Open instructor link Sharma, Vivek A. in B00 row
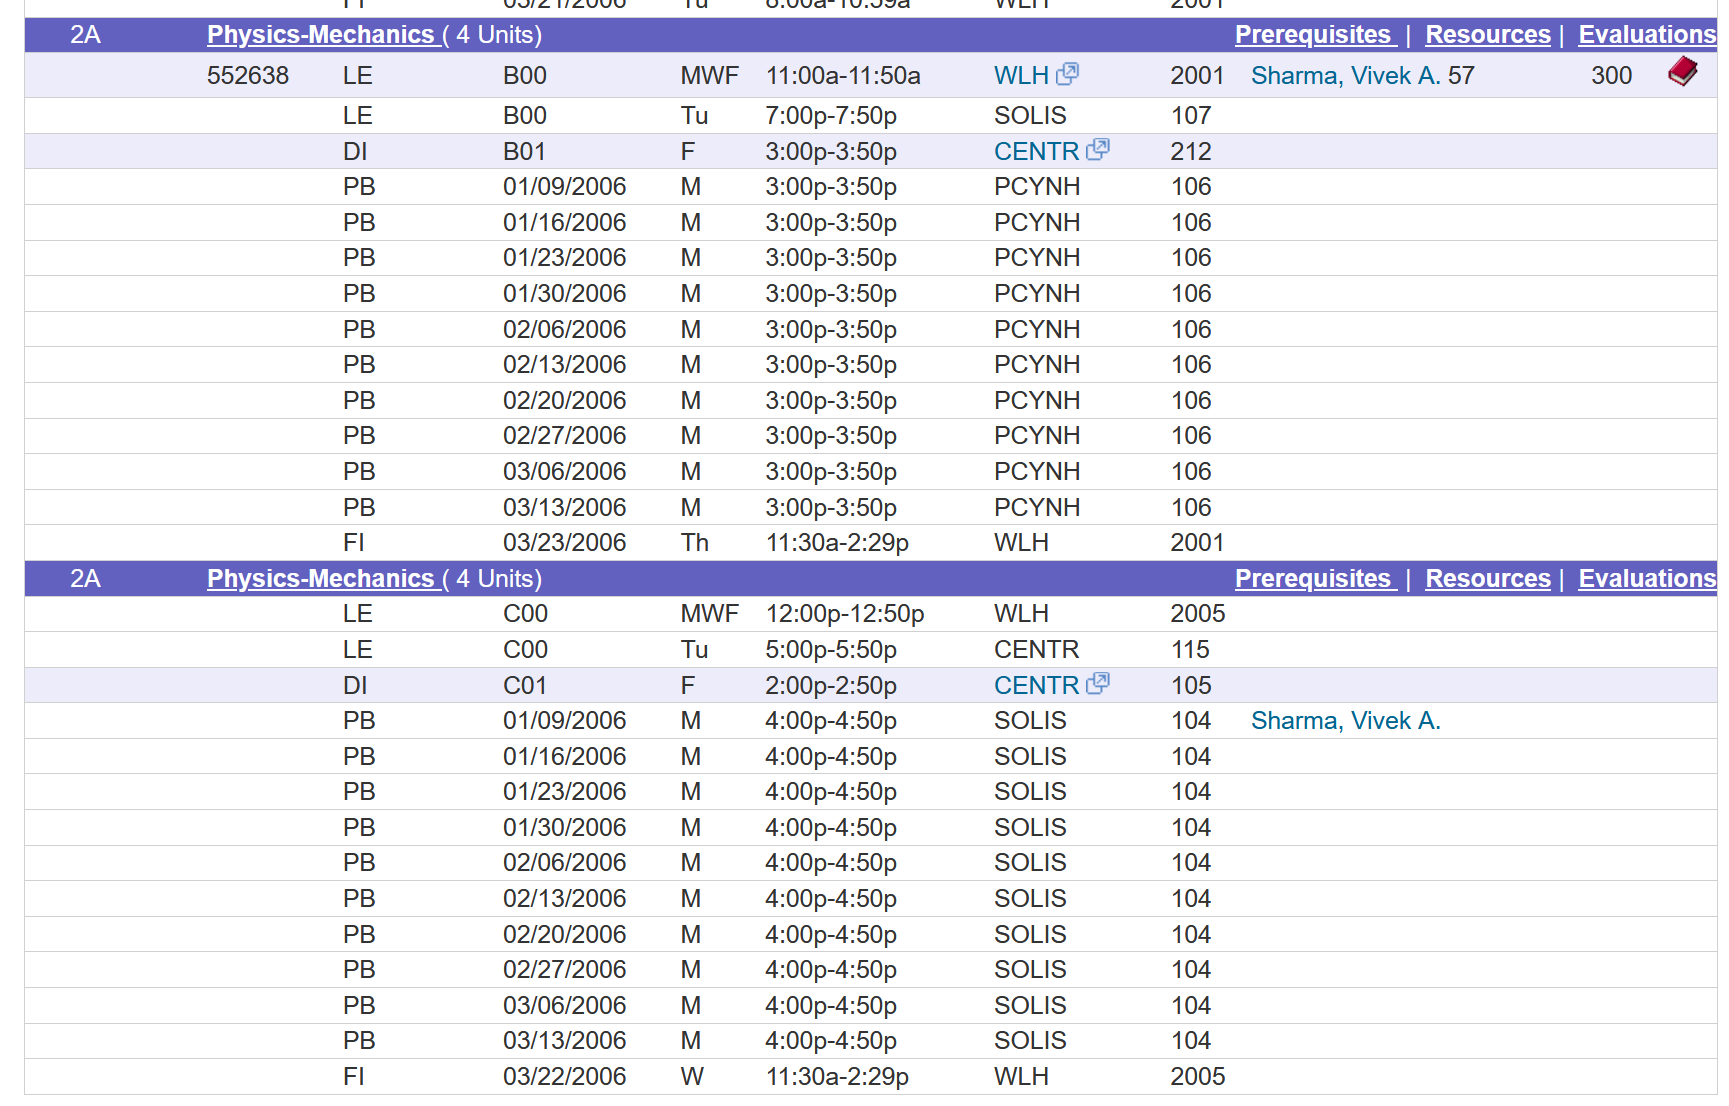 [x=1346, y=76]
